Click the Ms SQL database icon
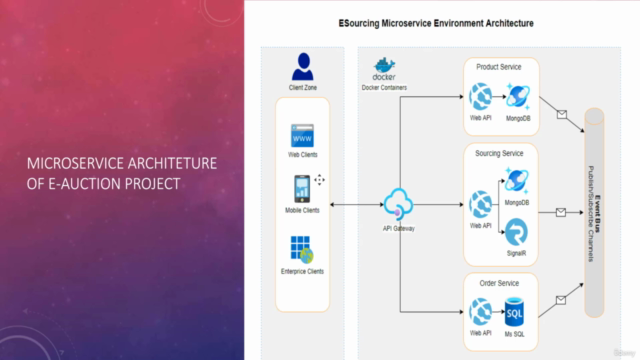 tap(514, 312)
